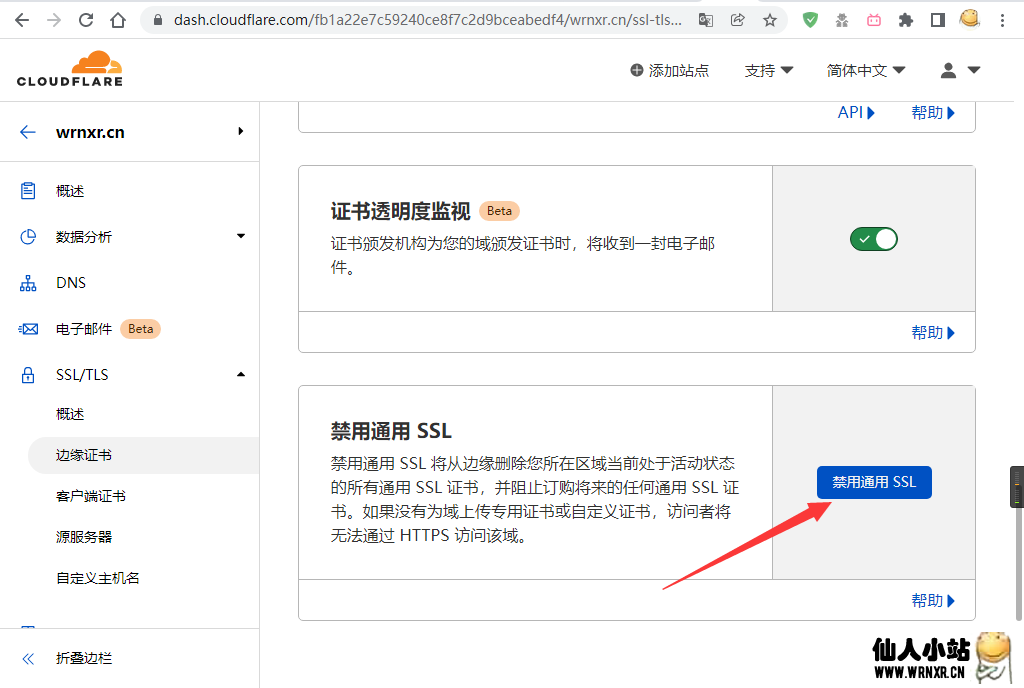This screenshot has height=688, width=1024.
Task: Toggle the browser side panel icon
Action: (x=938, y=20)
